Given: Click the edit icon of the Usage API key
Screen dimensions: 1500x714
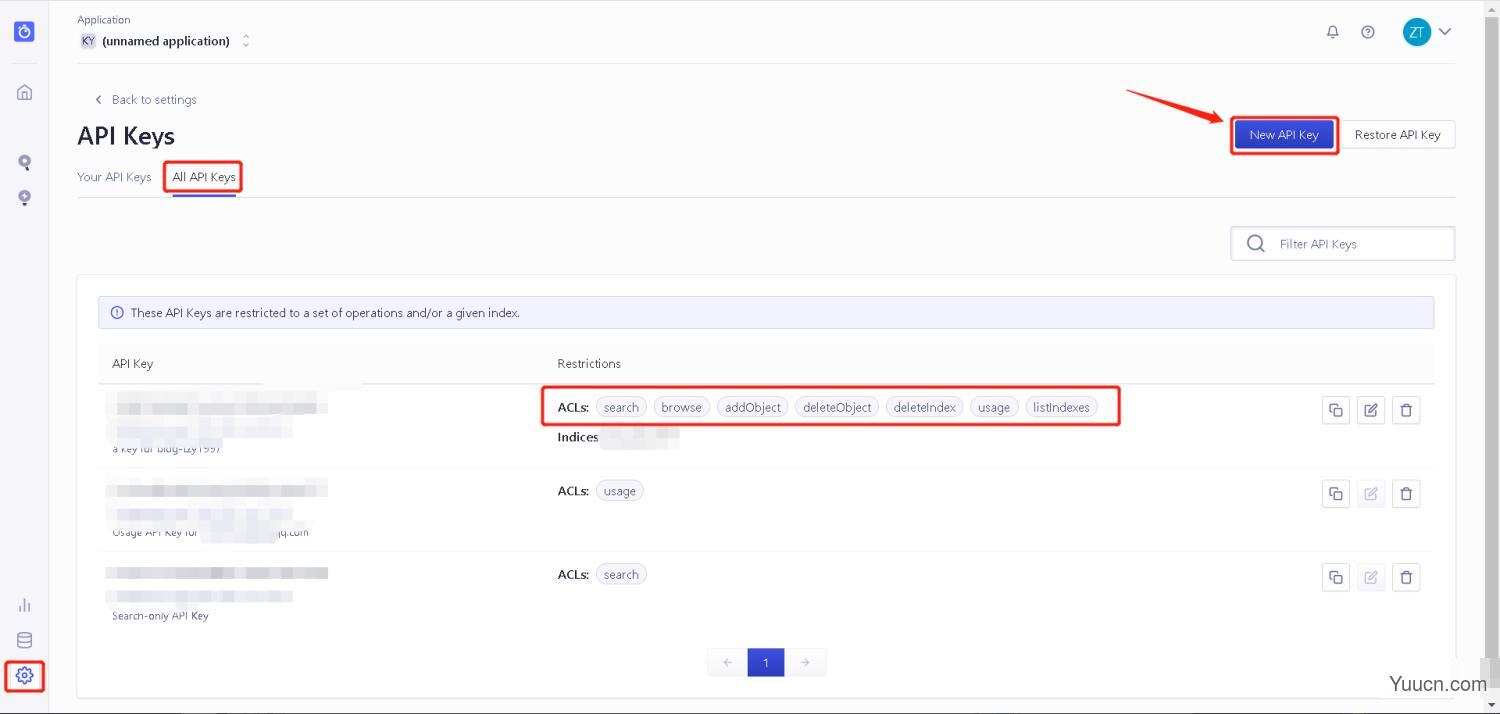Looking at the screenshot, I should click(x=1371, y=493).
